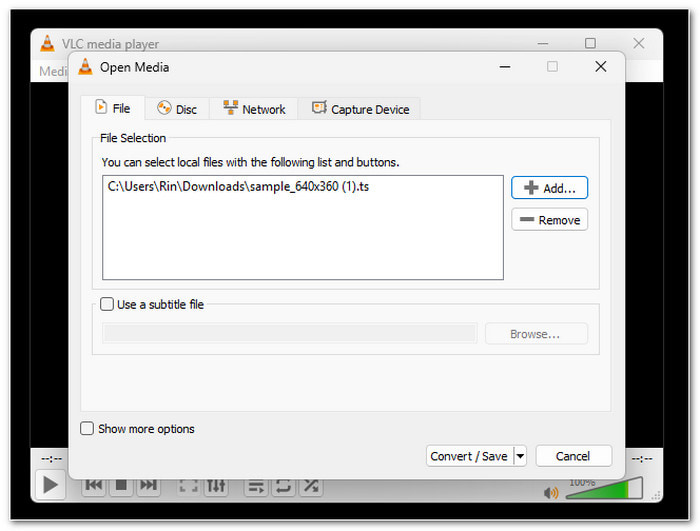Click the remaining time label in VLC
Image resolution: width=700 pixels, height=531 pixels.
[x=642, y=459]
